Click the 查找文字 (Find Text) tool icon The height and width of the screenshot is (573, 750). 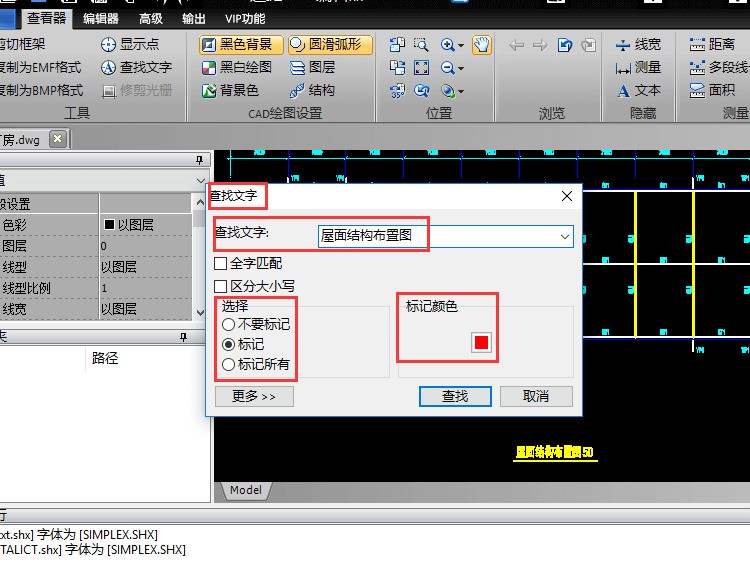click(107, 67)
